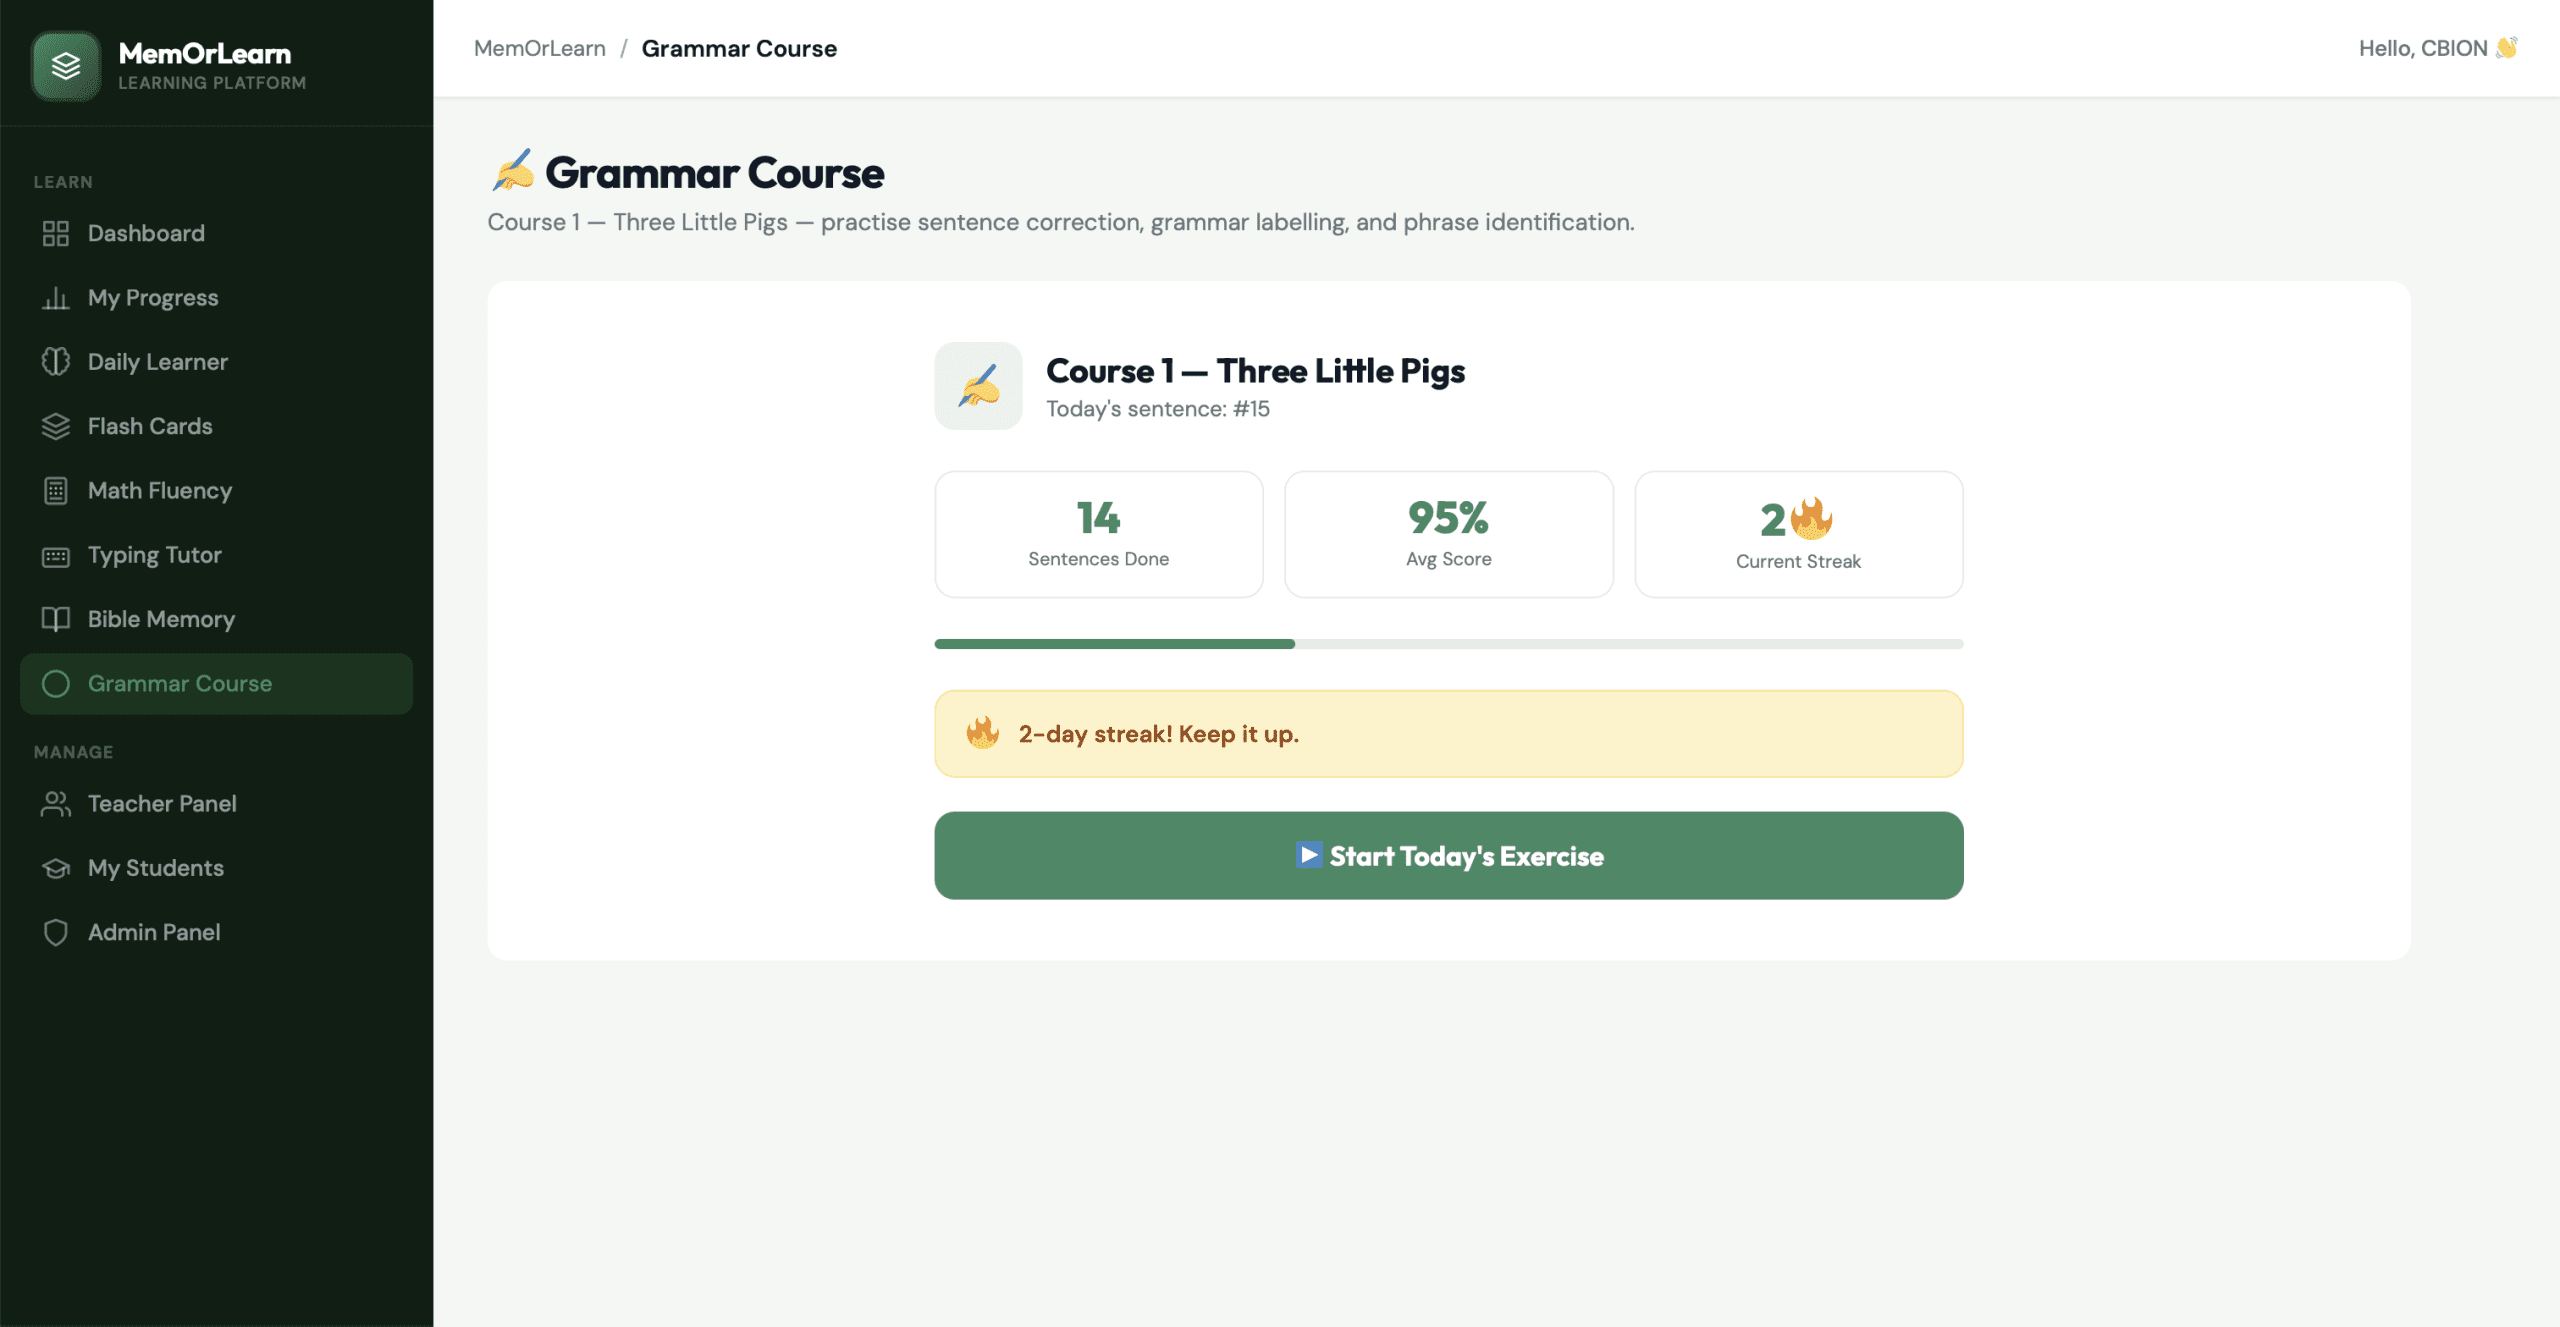Image resolution: width=2560 pixels, height=1327 pixels.
Task: Click 'Course 1 — Three Little Pigs' card heading
Action: click(x=1255, y=371)
